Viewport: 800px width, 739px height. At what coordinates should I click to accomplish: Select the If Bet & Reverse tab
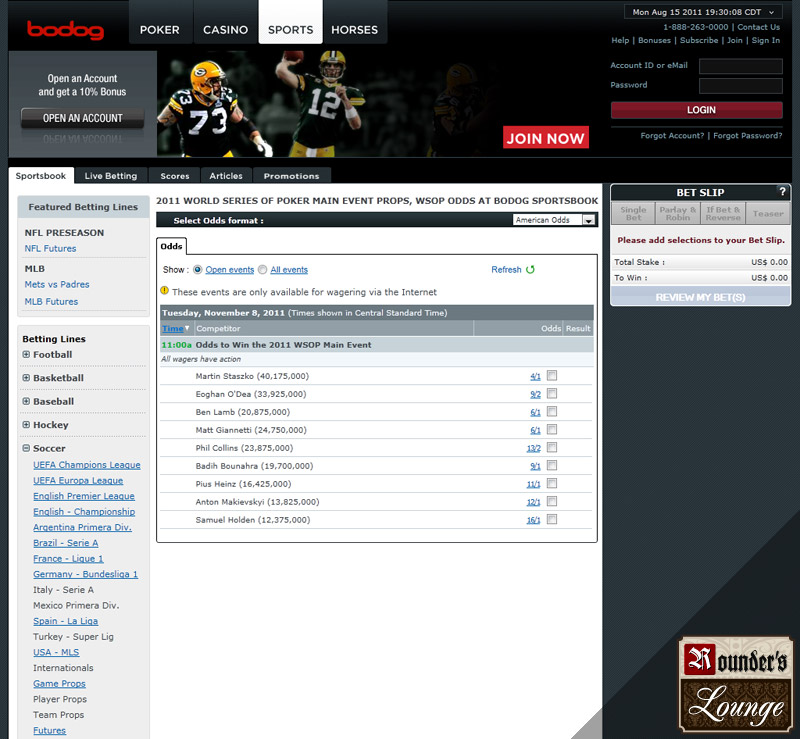click(723, 213)
